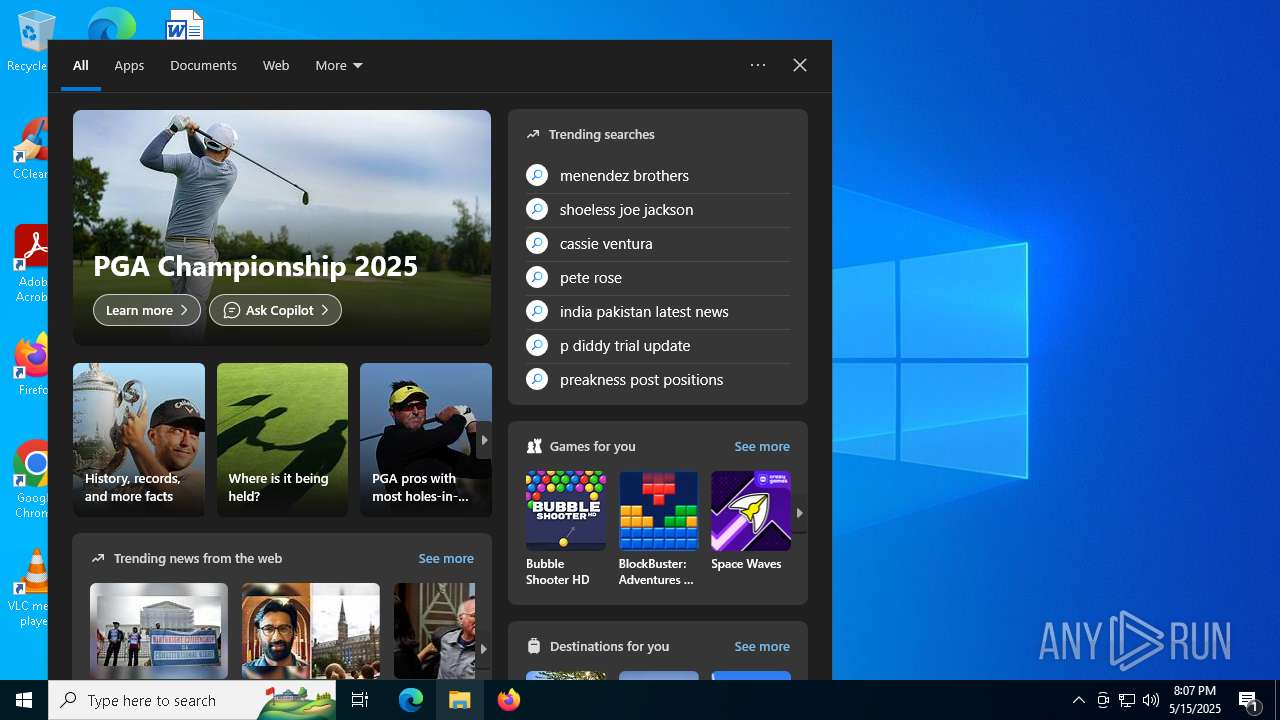Search for pete rose
The image size is (1280, 720).
click(591, 277)
